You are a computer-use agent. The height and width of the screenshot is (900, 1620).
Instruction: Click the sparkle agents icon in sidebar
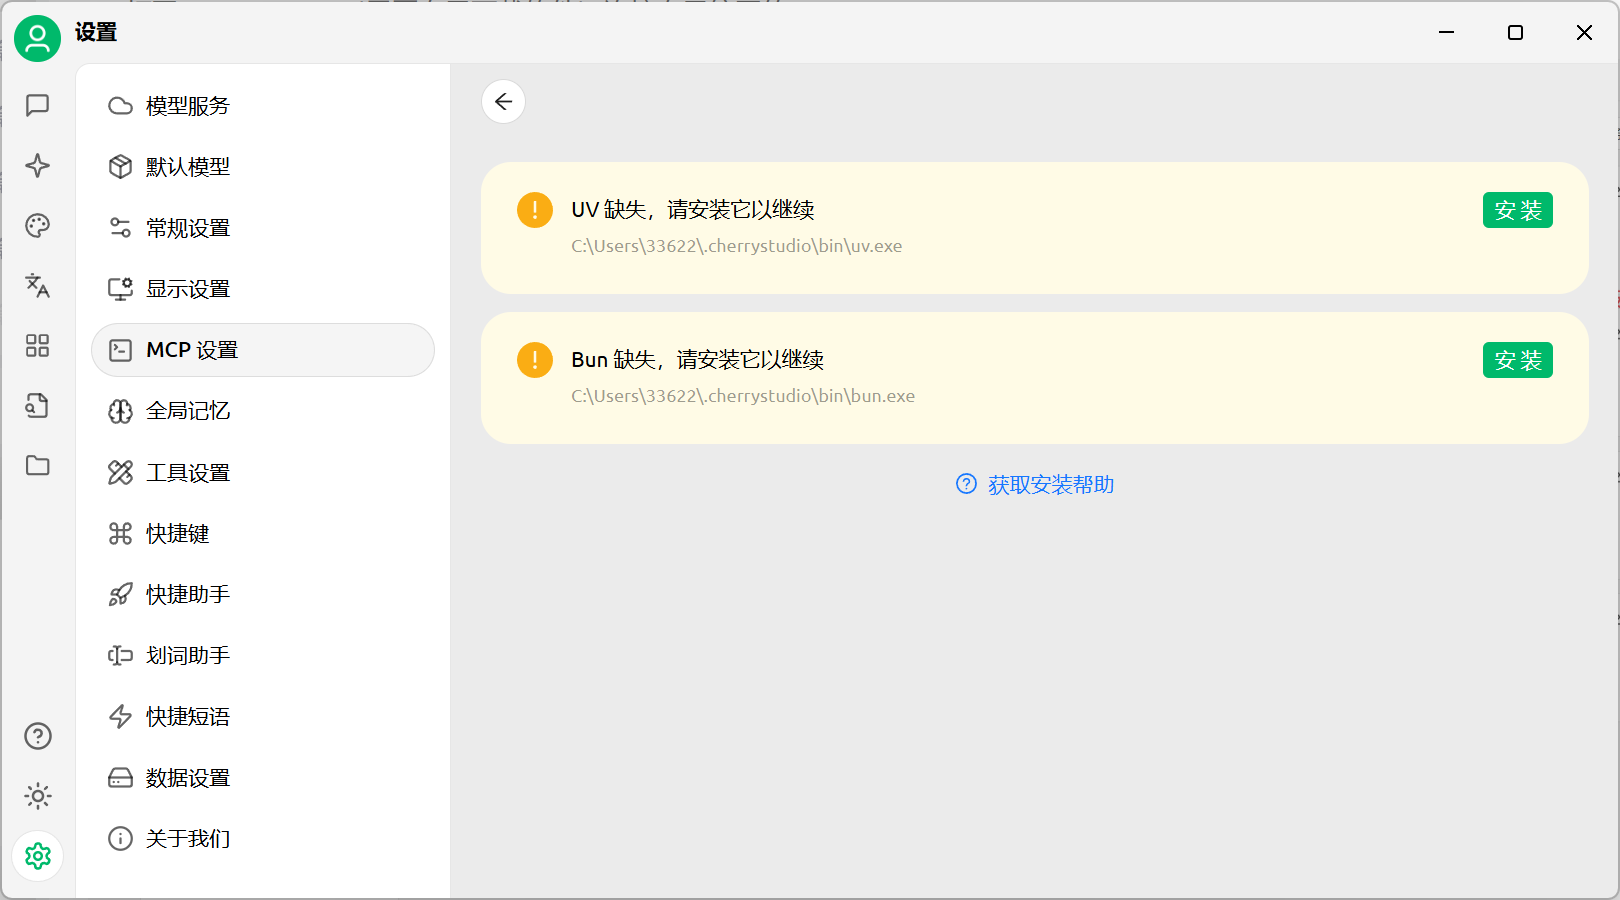(38, 165)
